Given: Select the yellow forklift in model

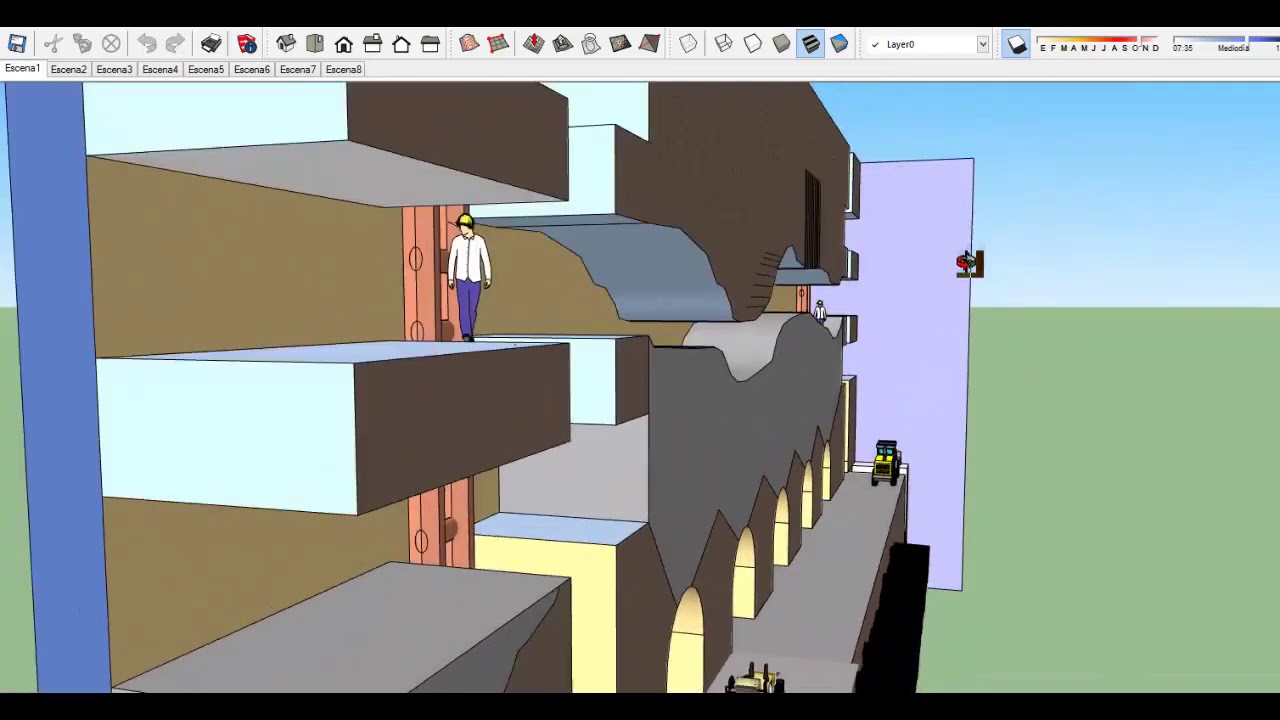Looking at the screenshot, I should (x=886, y=463).
